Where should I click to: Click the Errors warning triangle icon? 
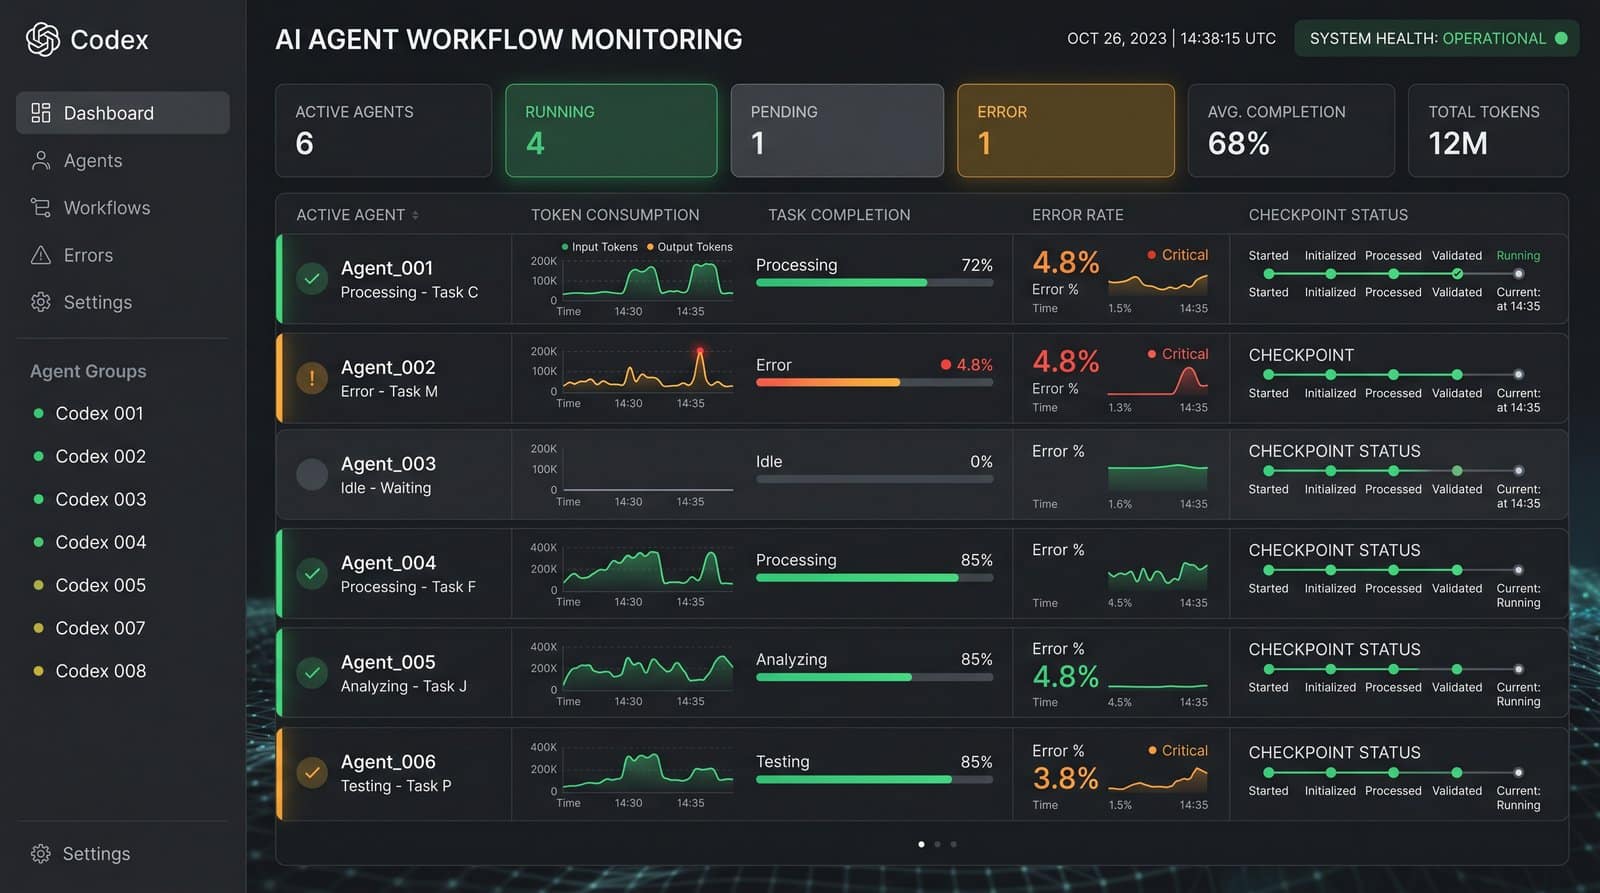[41, 255]
